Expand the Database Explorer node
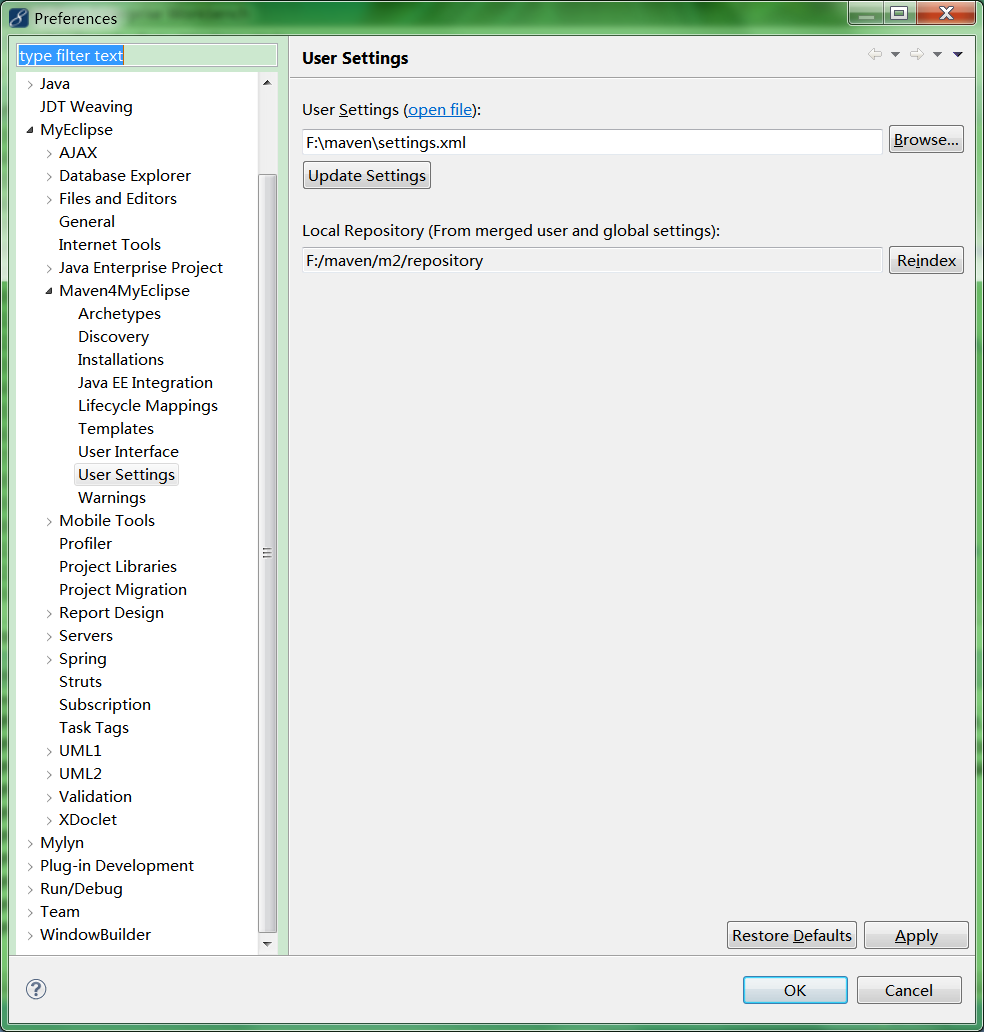 [x=49, y=176]
